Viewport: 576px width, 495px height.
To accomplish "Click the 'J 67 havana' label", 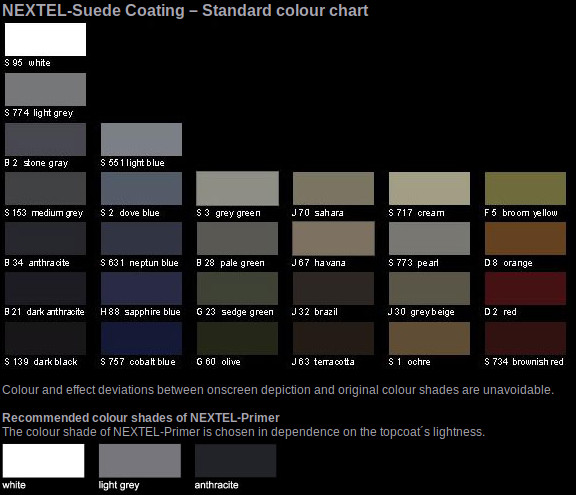I will click(318, 263).
